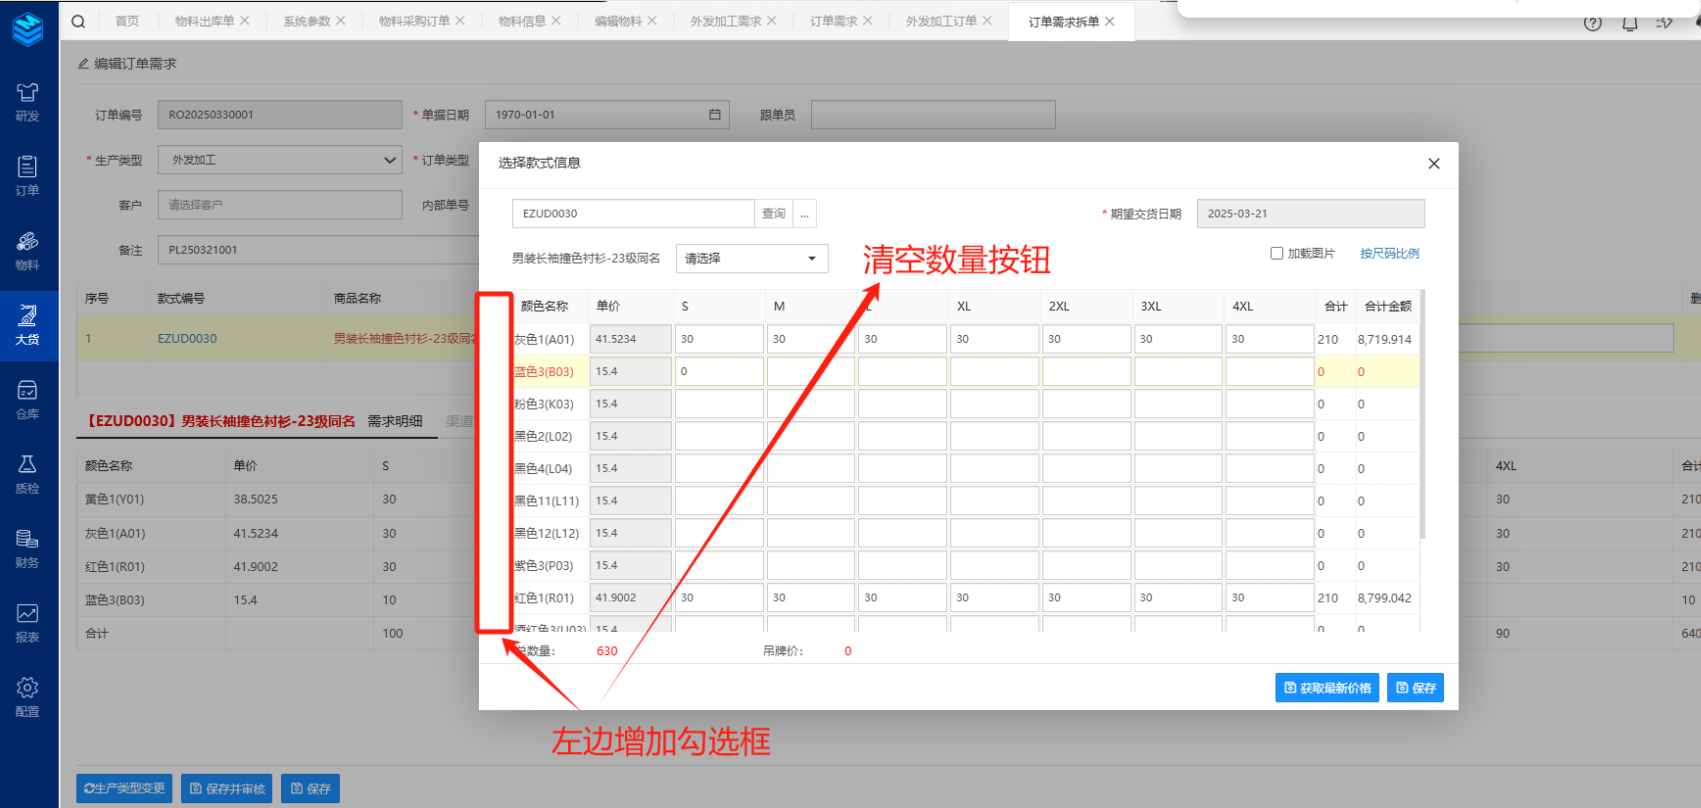
Task: Open the 研发 module in sidebar
Action: click(x=28, y=102)
